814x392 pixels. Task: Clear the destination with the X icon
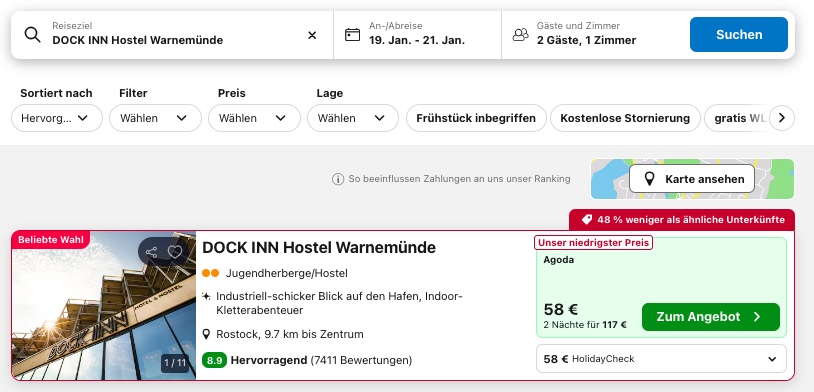coord(312,35)
